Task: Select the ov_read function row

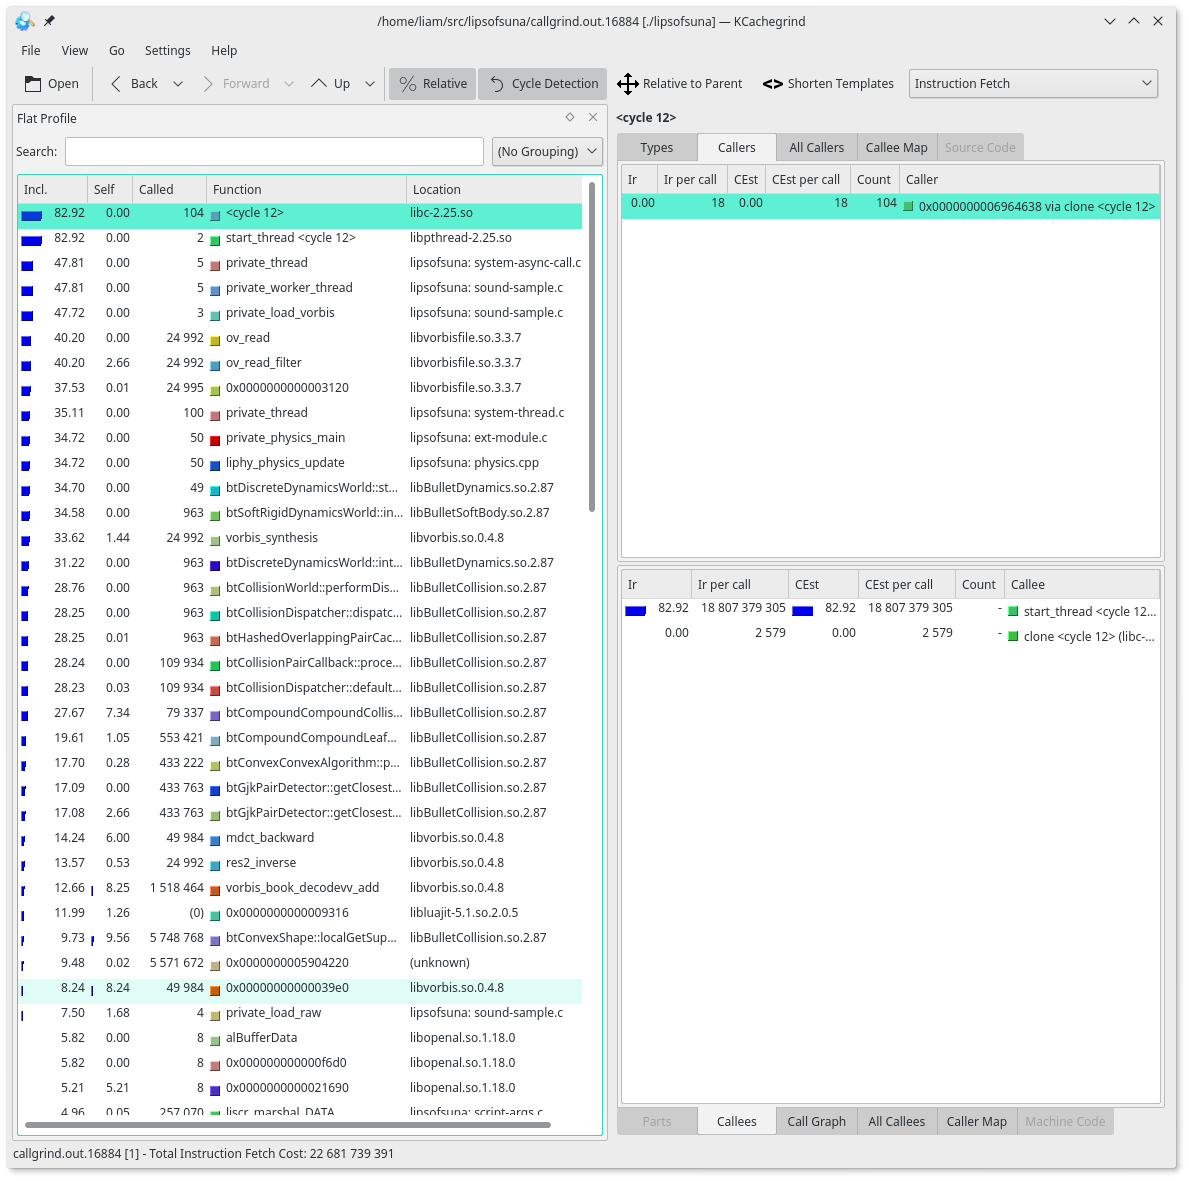Action: (248, 338)
